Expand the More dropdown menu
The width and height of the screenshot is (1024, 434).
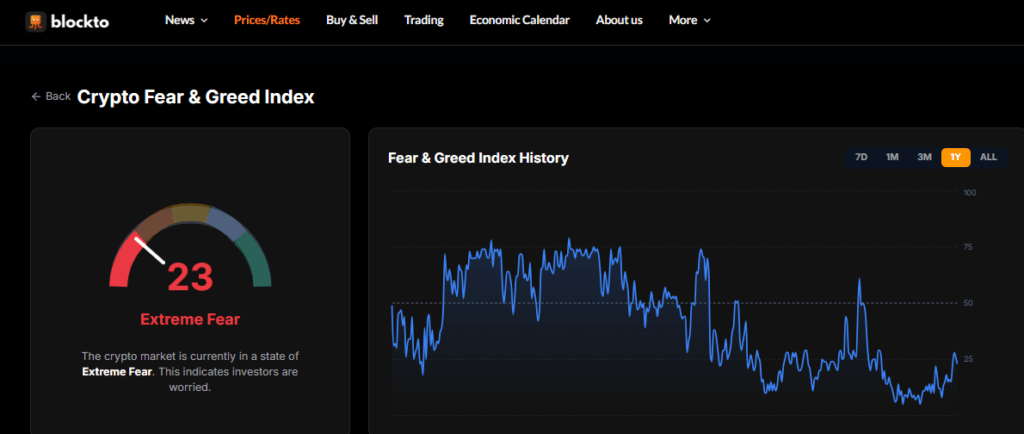689,20
